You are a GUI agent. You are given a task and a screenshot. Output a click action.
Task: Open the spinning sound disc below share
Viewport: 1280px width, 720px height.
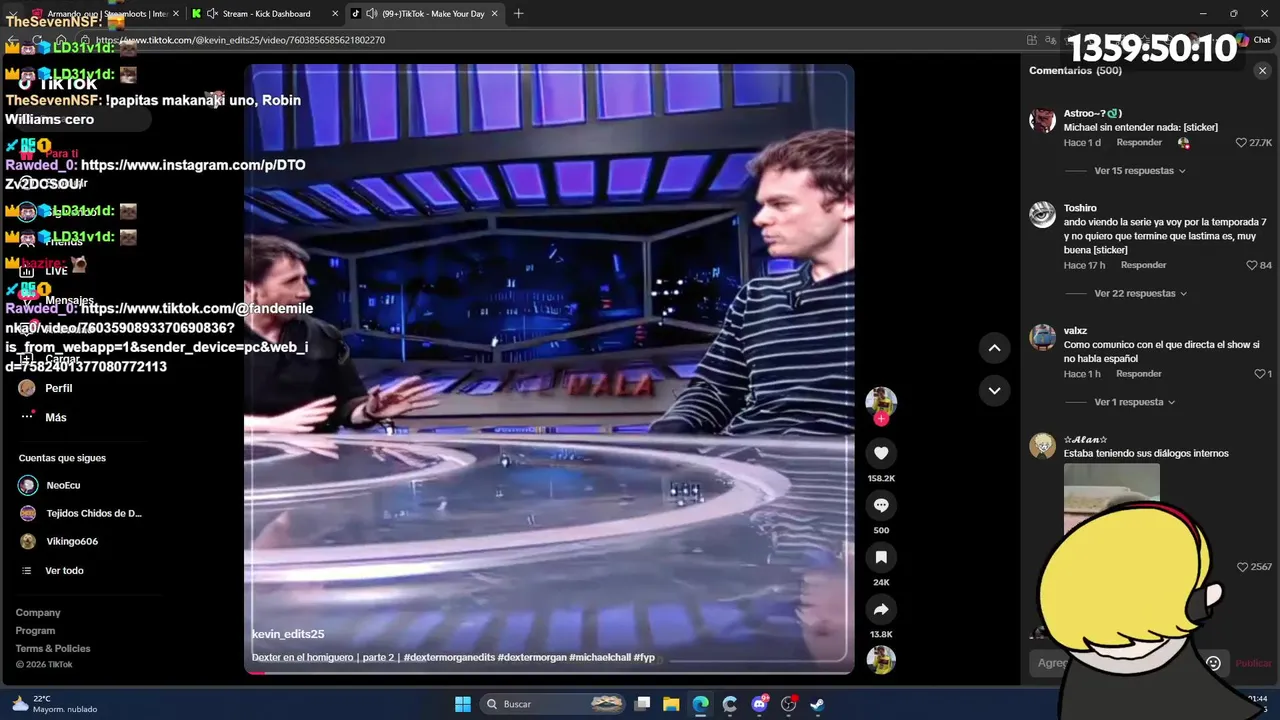(881, 660)
